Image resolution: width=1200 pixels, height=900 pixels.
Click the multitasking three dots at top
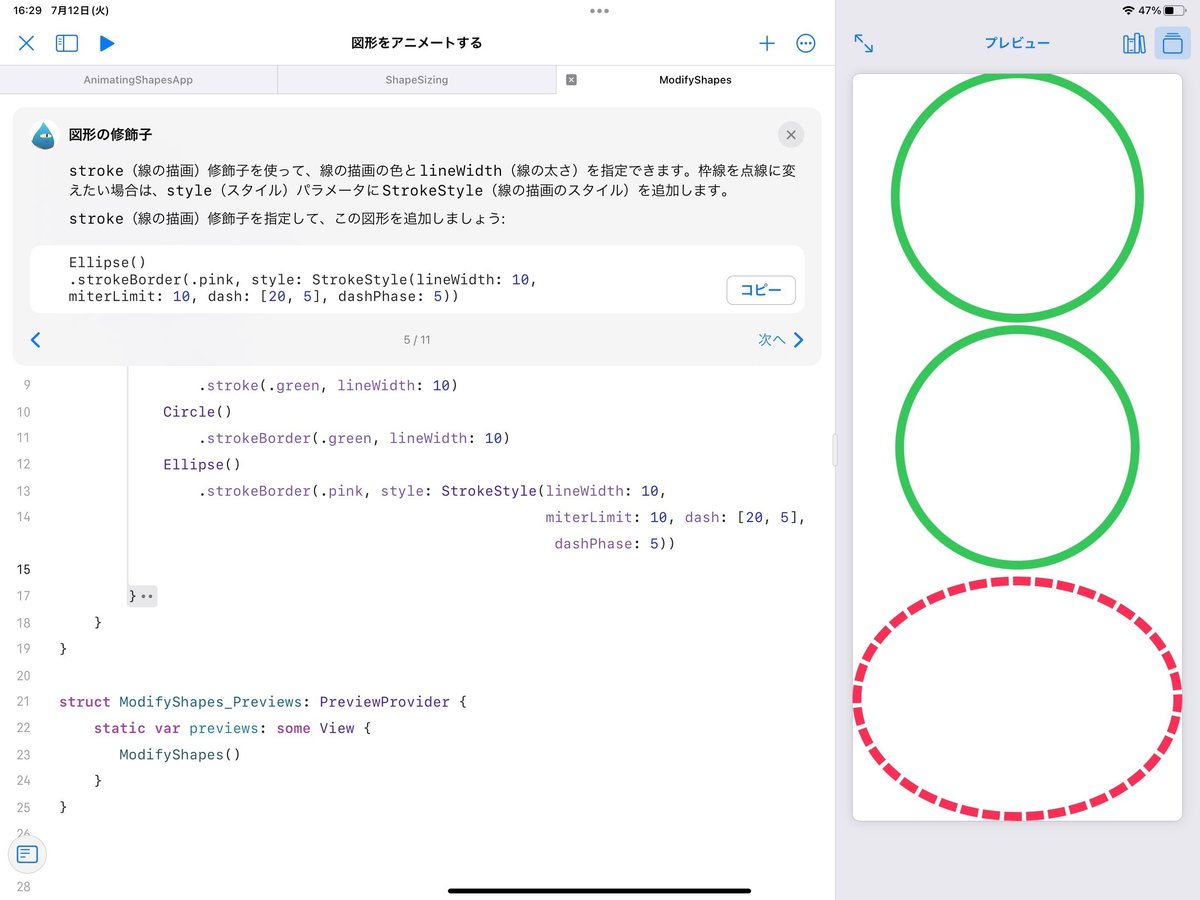pyautogui.click(x=599, y=11)
